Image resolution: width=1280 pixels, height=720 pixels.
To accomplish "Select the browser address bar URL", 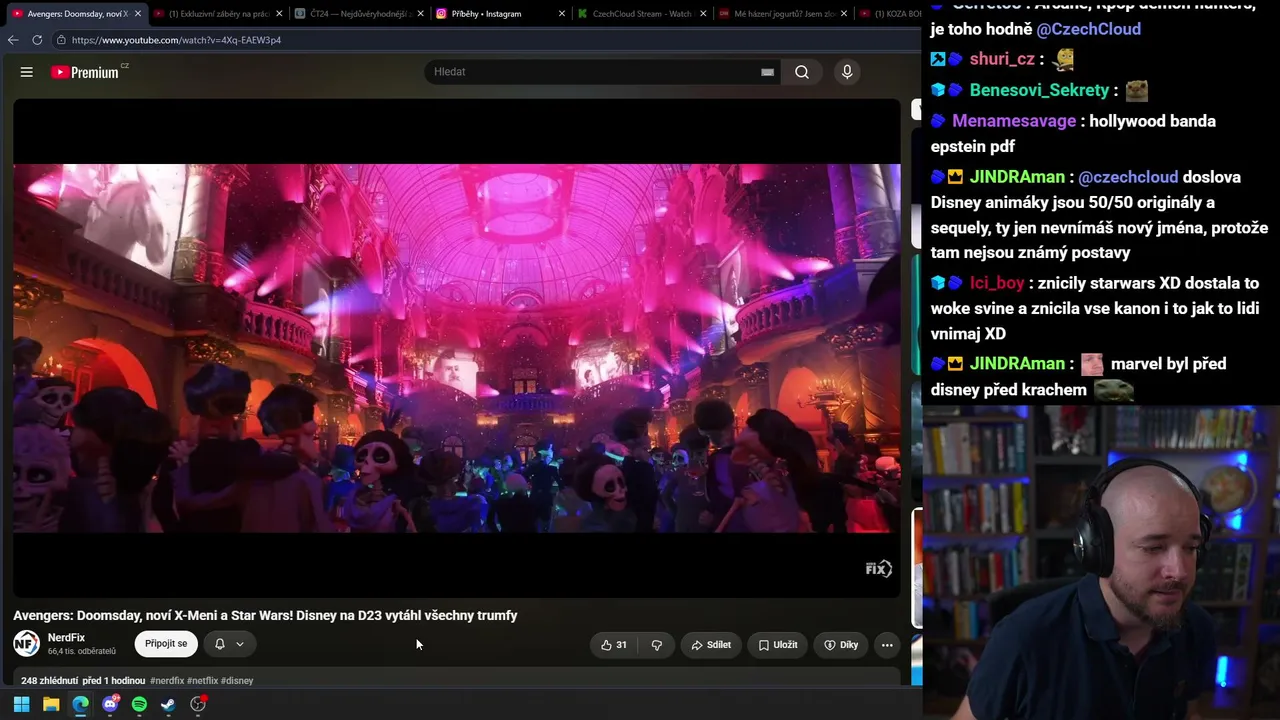I will tap(176, 40).
